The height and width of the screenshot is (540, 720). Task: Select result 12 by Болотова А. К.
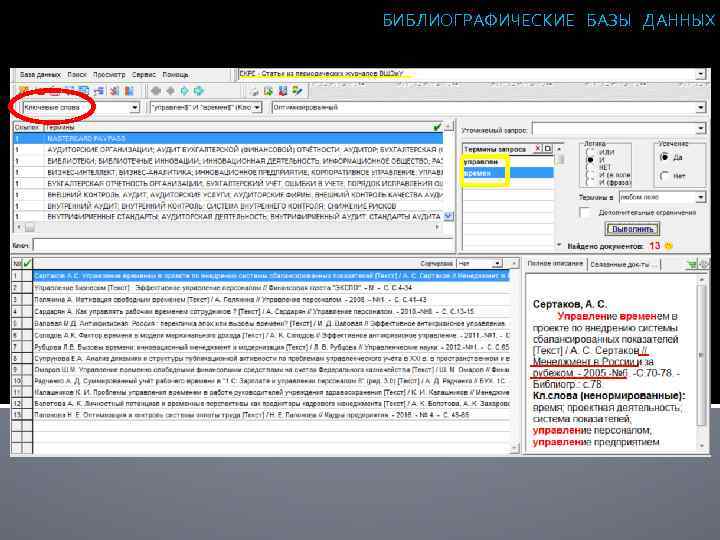pos(271,403)
